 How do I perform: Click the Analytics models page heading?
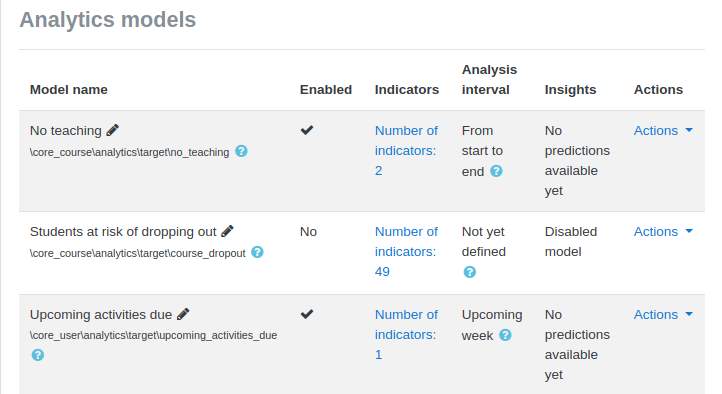[x=108, y=20]
